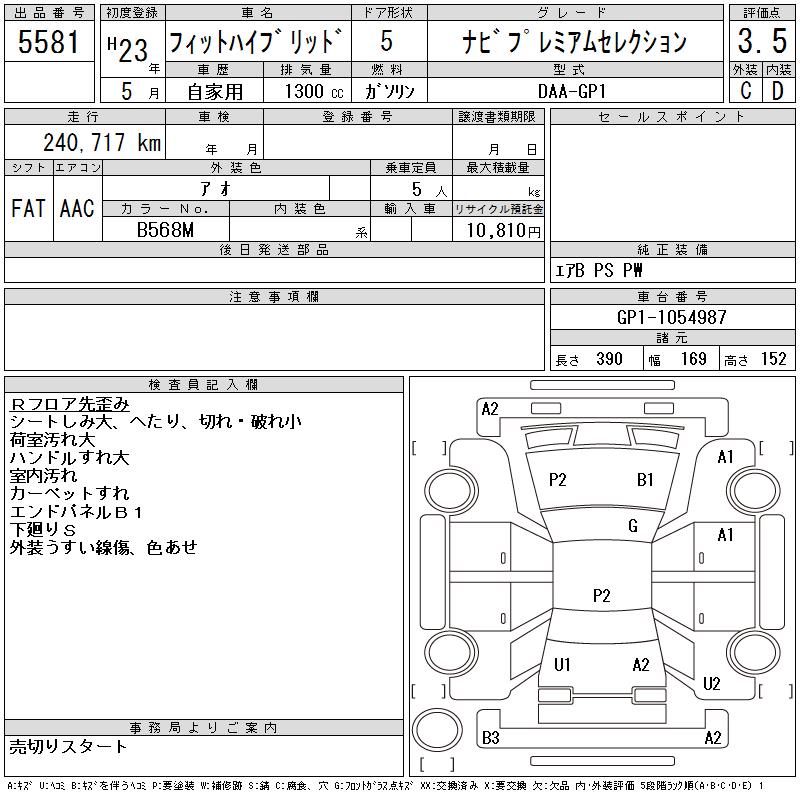The width and height of the screenshot is (800, 800).
Task: Click the model type DAA-GP1
Action: click(x=574, y=90)
